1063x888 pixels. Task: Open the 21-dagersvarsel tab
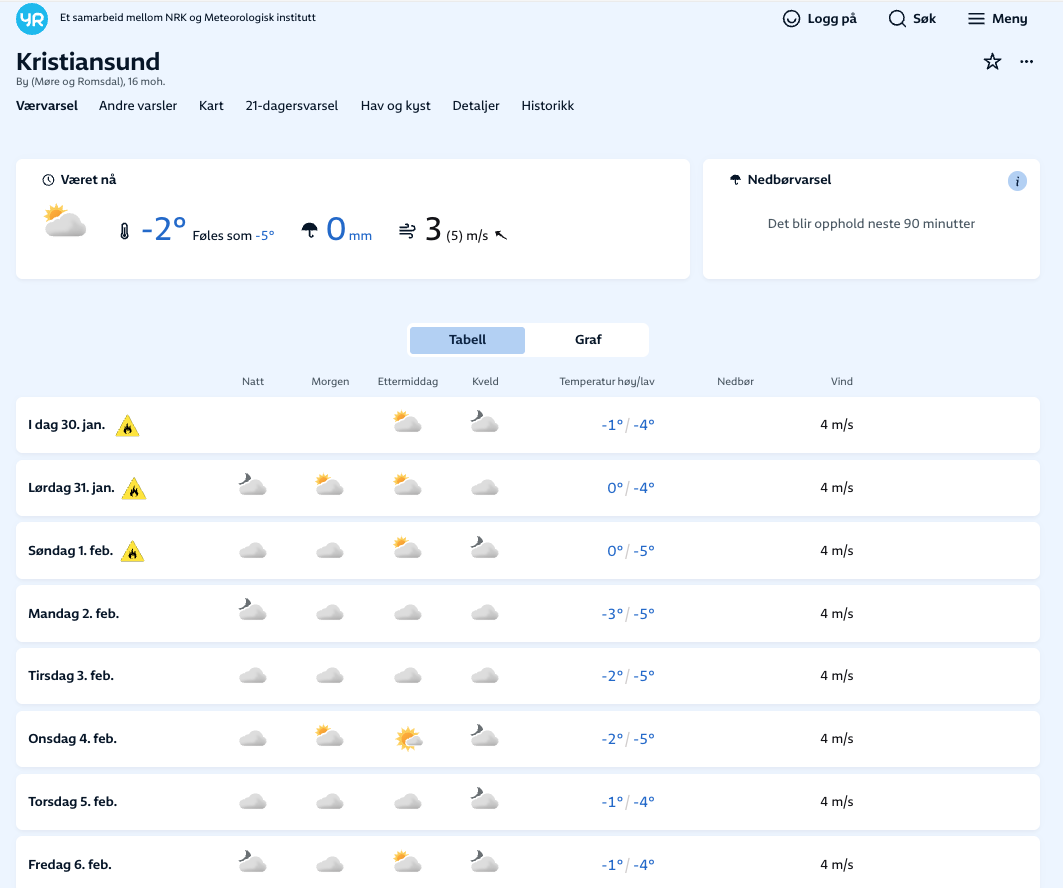pyautogui.click(x=292, y=106)
